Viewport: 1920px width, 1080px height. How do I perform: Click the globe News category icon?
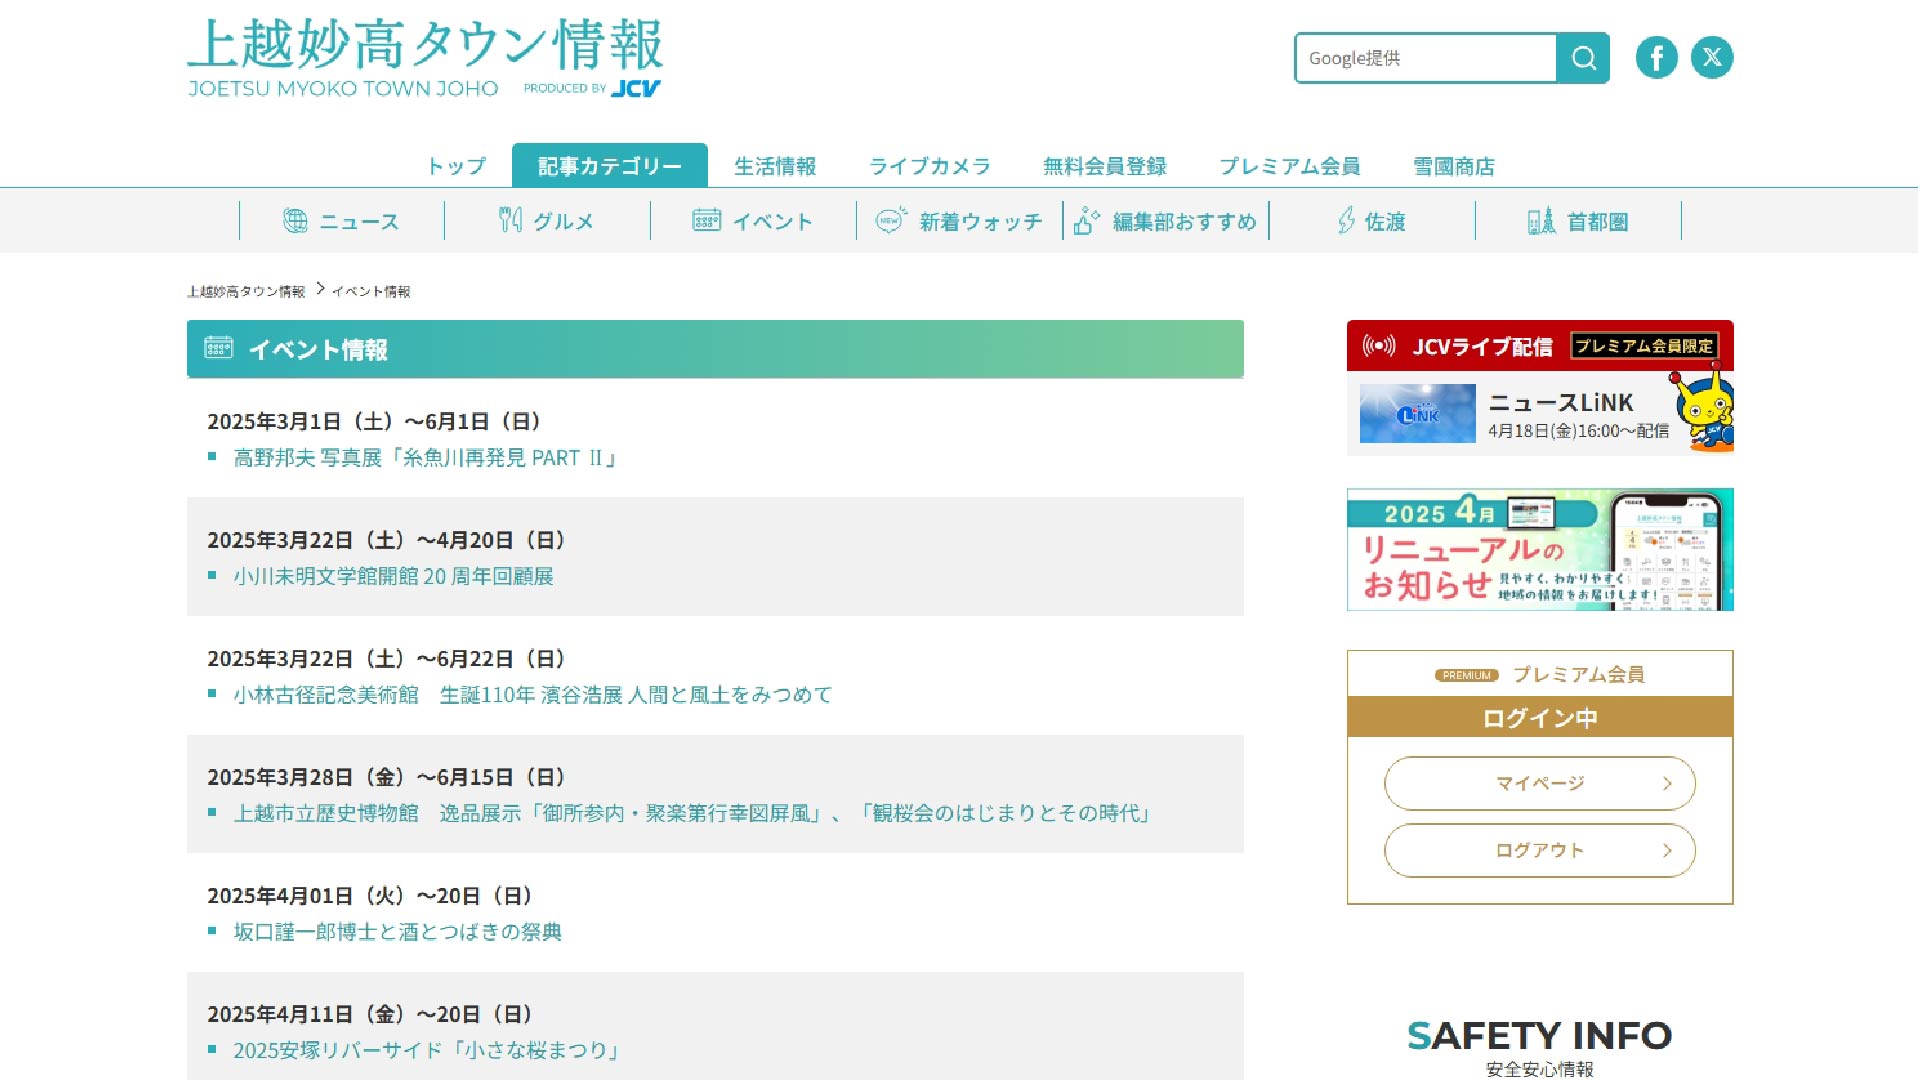(295, 221)
